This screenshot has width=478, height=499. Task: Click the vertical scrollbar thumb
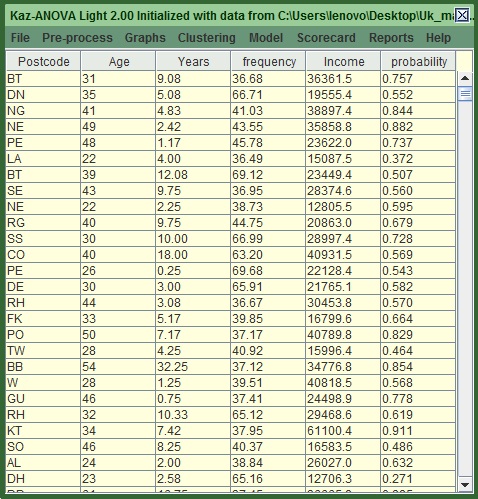(465, 94)
